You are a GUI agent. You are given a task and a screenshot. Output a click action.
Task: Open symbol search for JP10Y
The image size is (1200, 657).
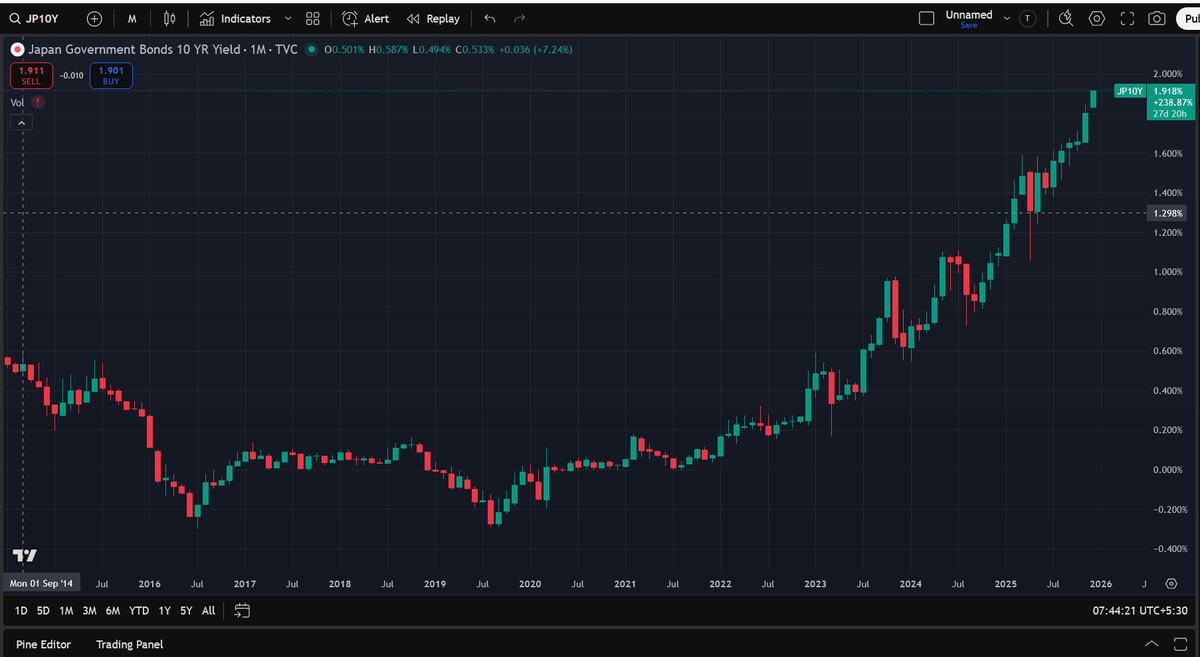click(36, 18)
